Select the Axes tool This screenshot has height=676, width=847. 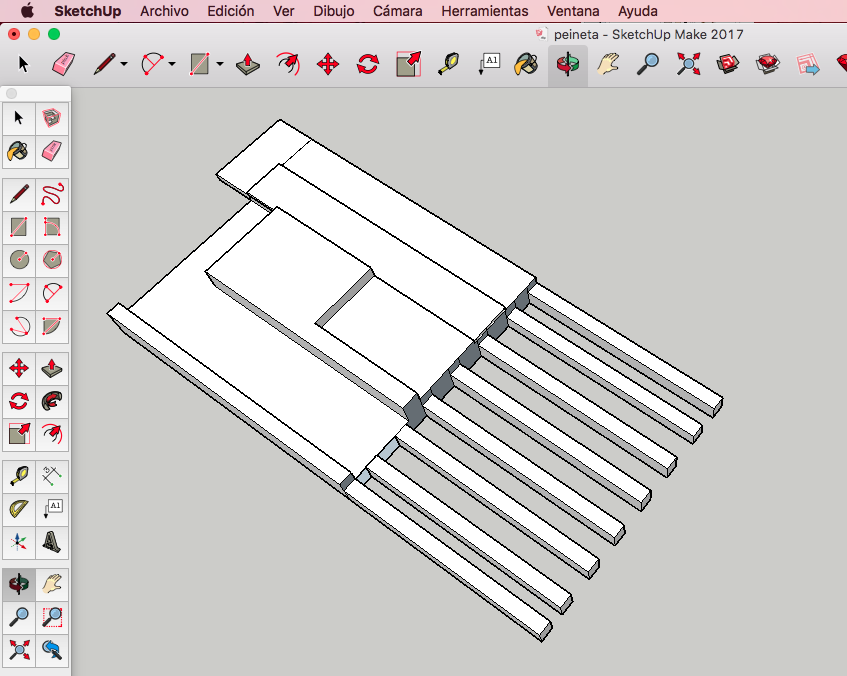[x=19, y=543]
